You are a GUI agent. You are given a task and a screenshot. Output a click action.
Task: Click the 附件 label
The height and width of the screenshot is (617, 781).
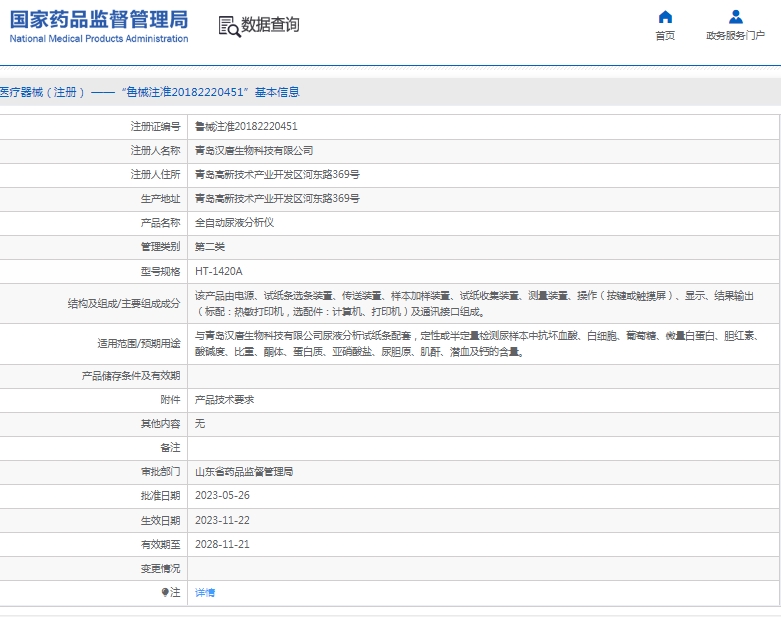pos(170,400)
